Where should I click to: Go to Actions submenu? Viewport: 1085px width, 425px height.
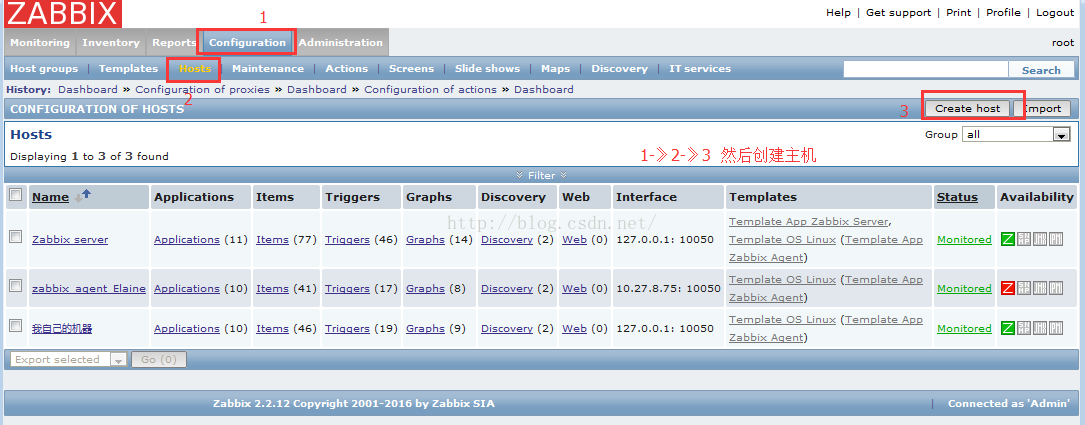pos(347,69)
